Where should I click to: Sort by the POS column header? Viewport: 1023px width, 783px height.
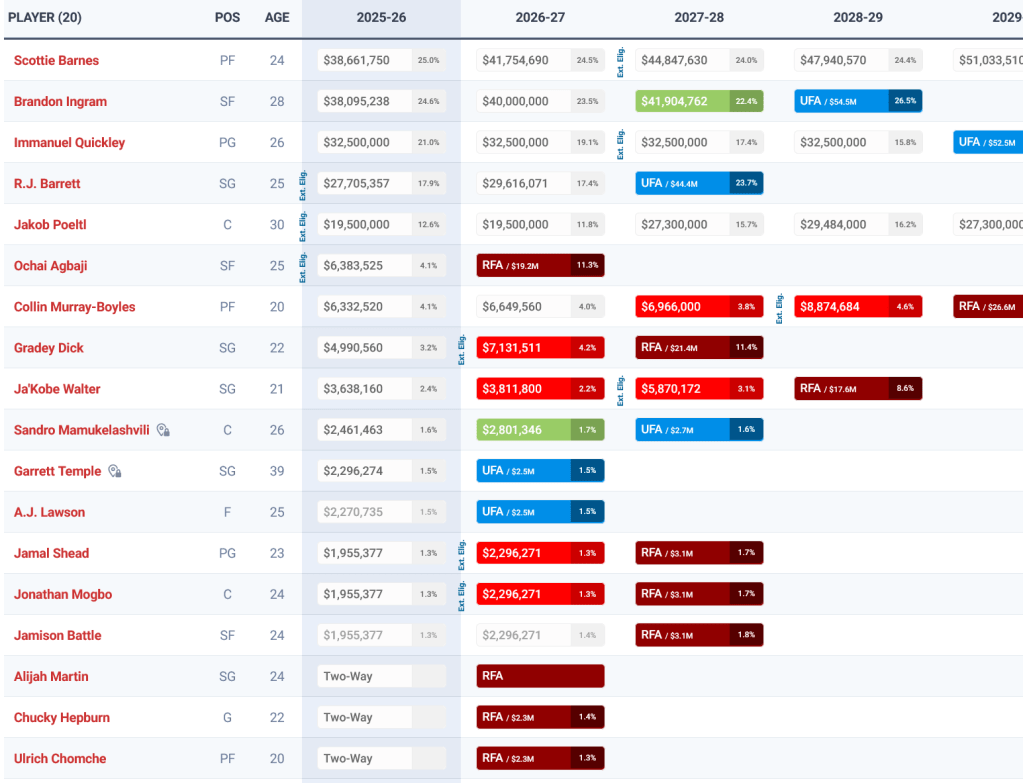pyautogui.click(x=227, y=18)
